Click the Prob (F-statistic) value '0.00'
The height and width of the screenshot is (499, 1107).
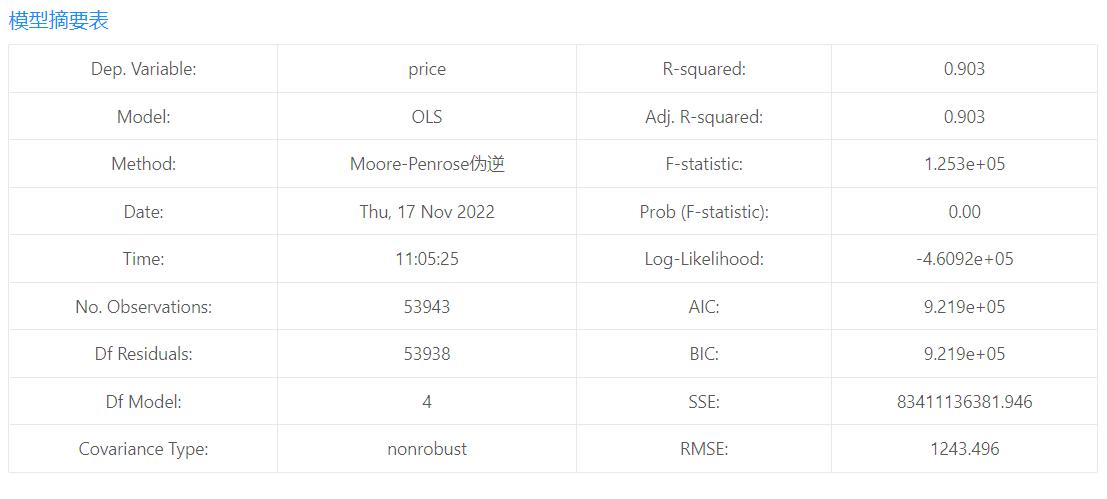click(964, 212)
